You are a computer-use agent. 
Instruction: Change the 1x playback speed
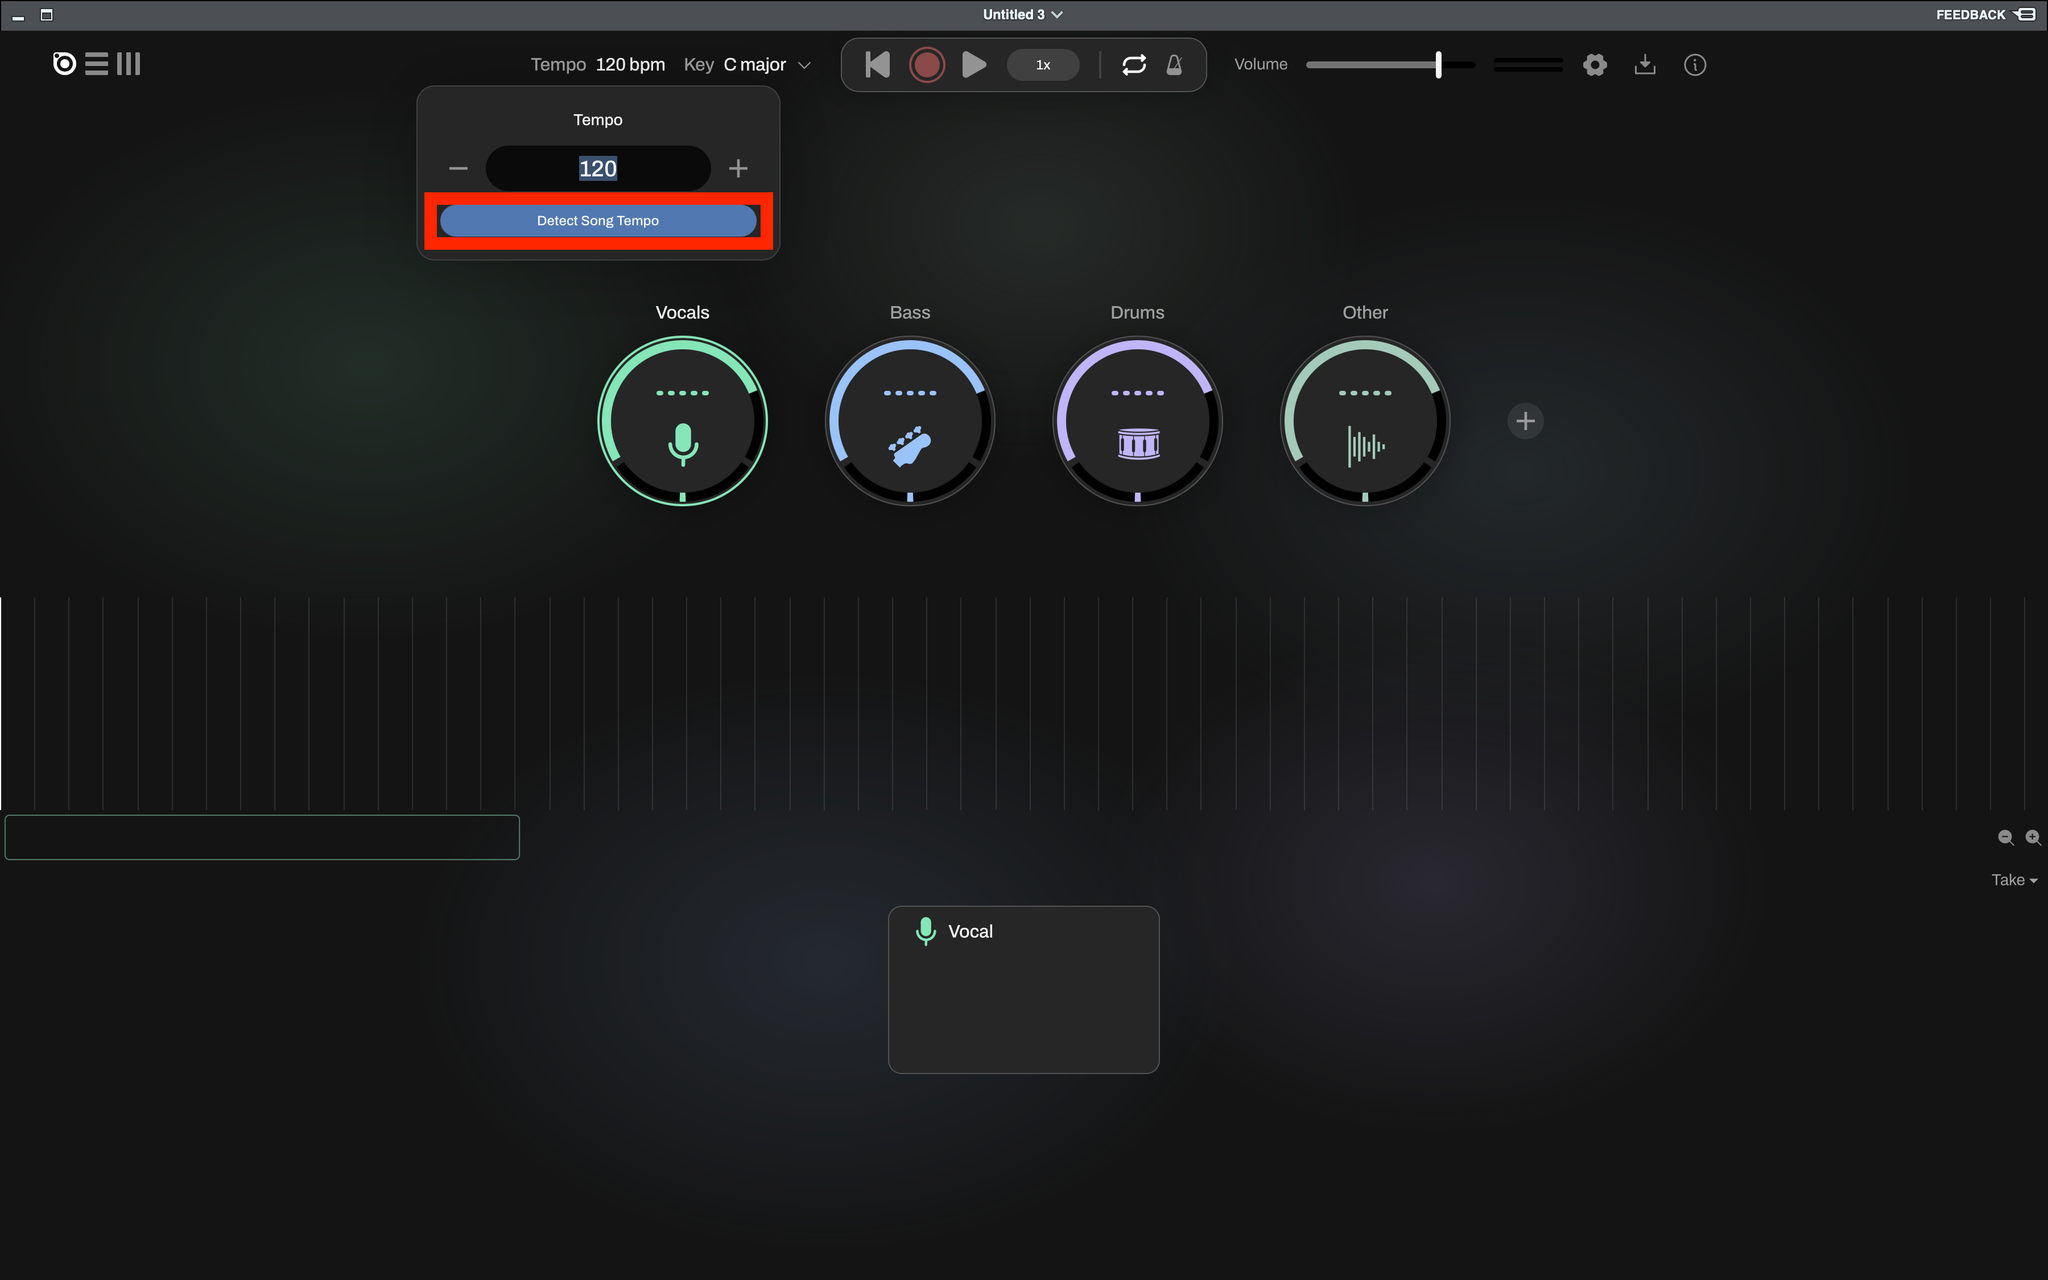coord(1043,65)
